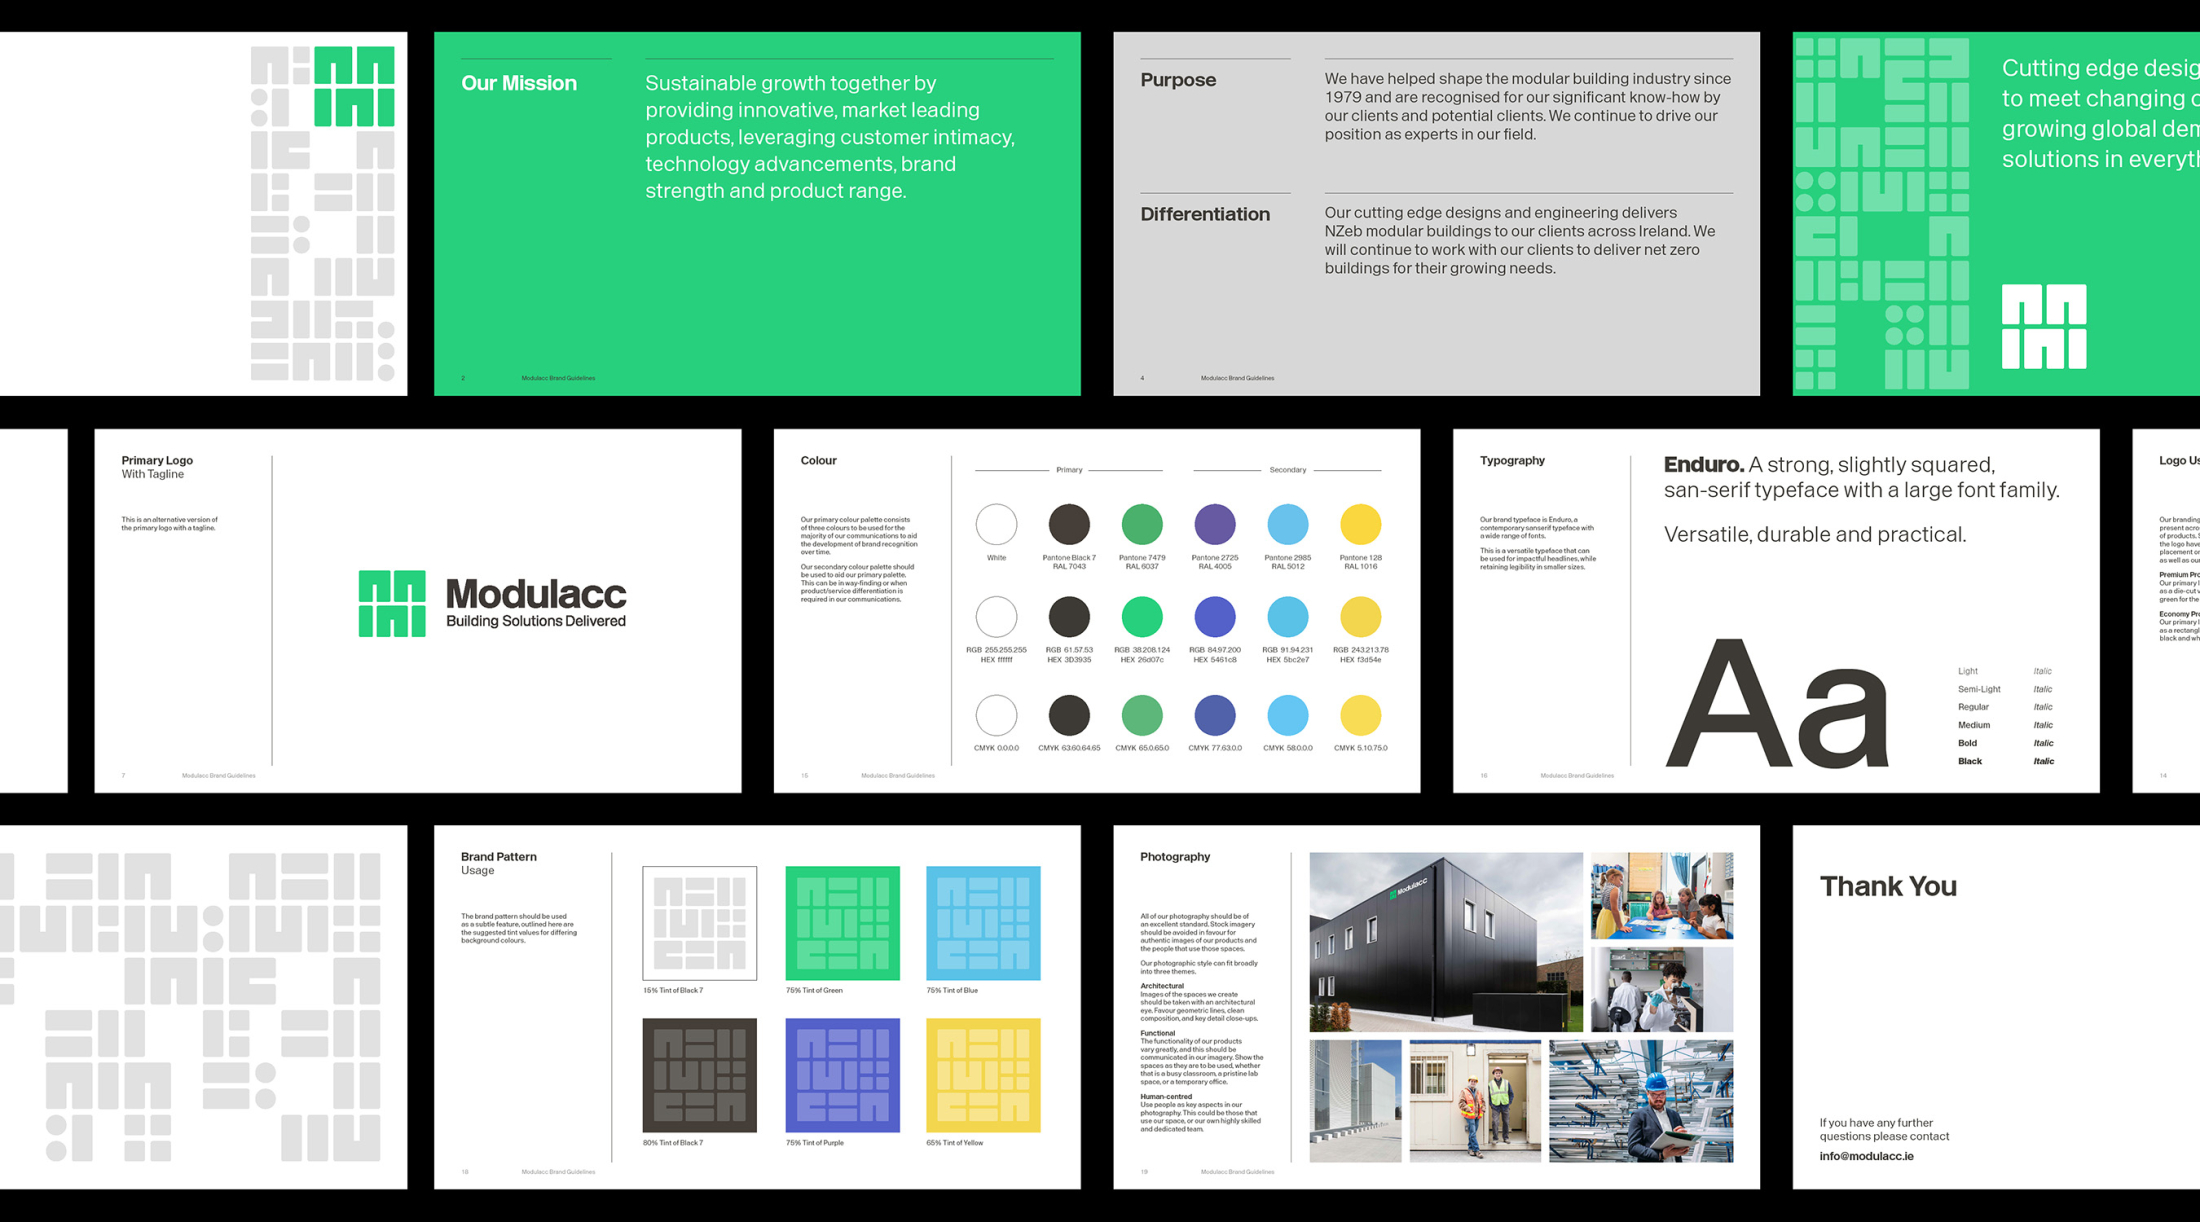Click the 'Colour' page heading
The width and height of the screenshot is (2200, 1222).
[818, 460]
